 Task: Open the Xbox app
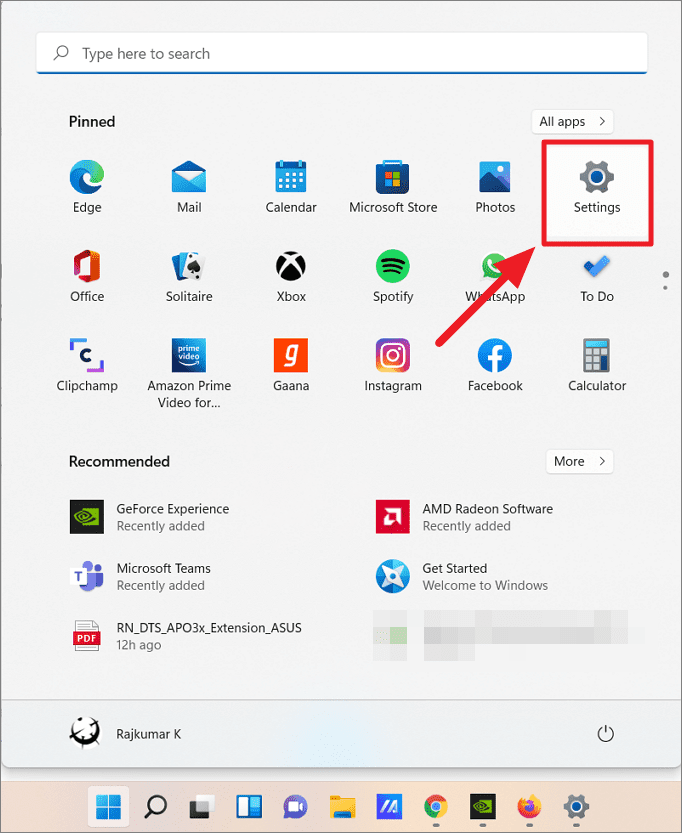click(x=291, y=276)
